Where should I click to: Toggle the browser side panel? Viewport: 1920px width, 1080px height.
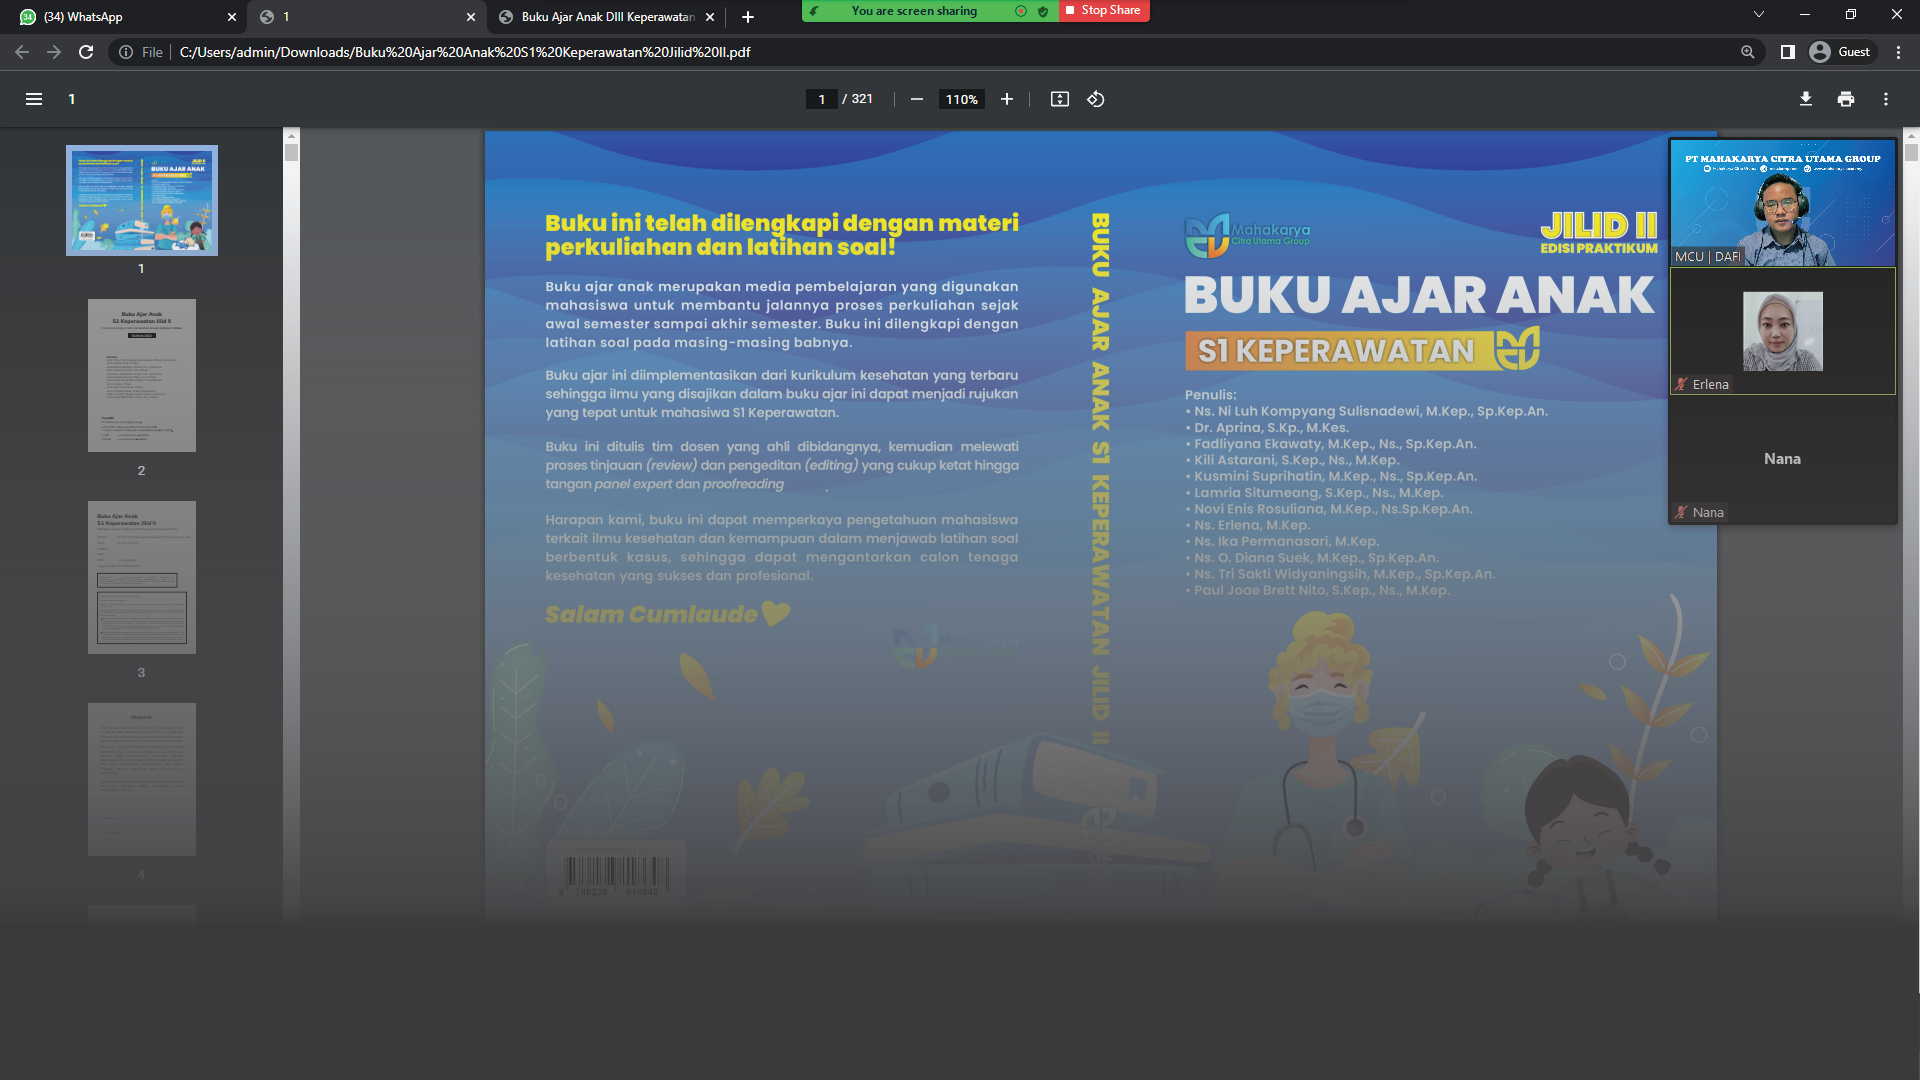(1788, 52)
